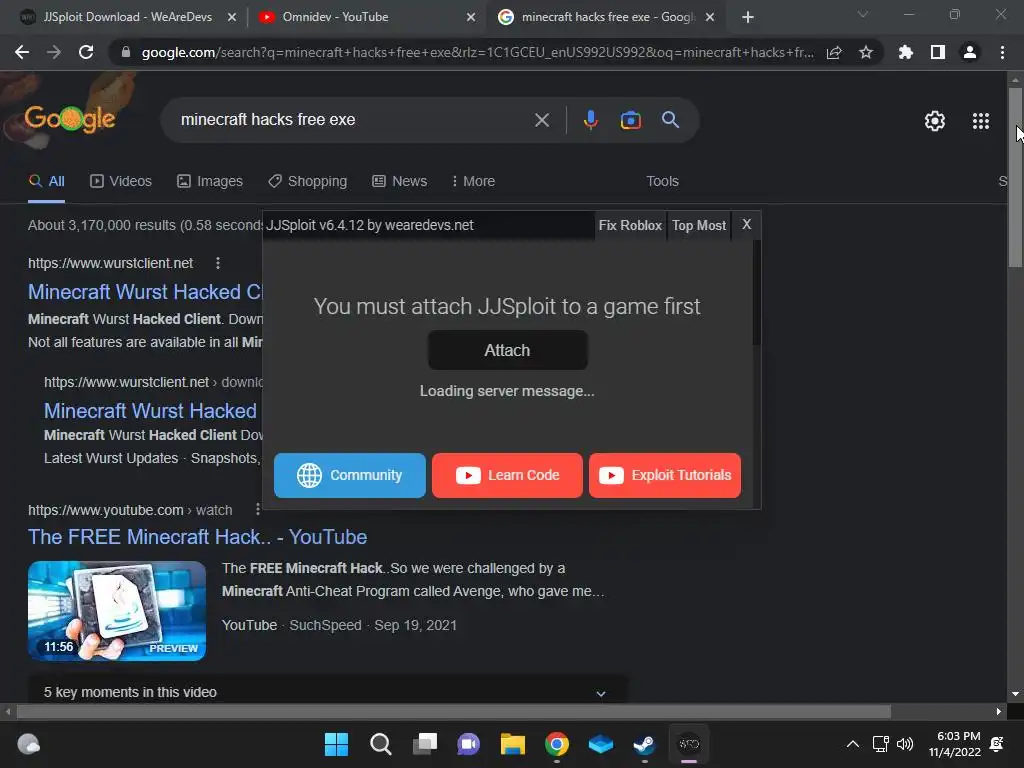
Task: Bookmark this page with the star icon
Action: pyautogui.click(x=866, y=52)
